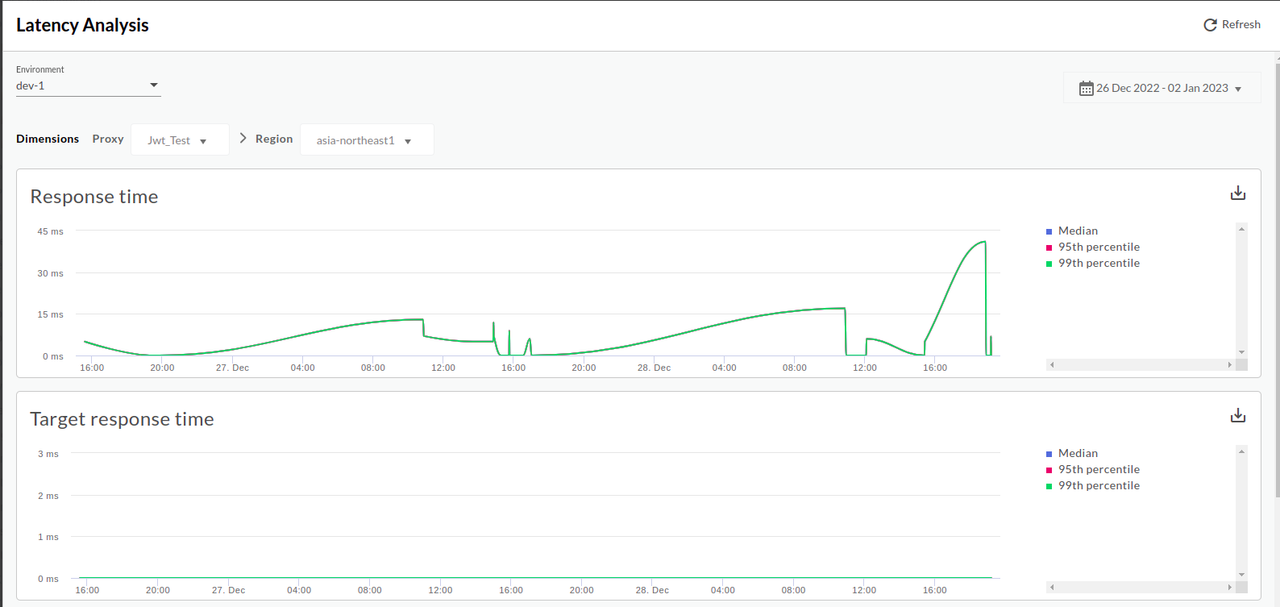Click Response time legend scroll down arrow
This screenshot has height=607, width=1280.
(x=1241, y=352)
